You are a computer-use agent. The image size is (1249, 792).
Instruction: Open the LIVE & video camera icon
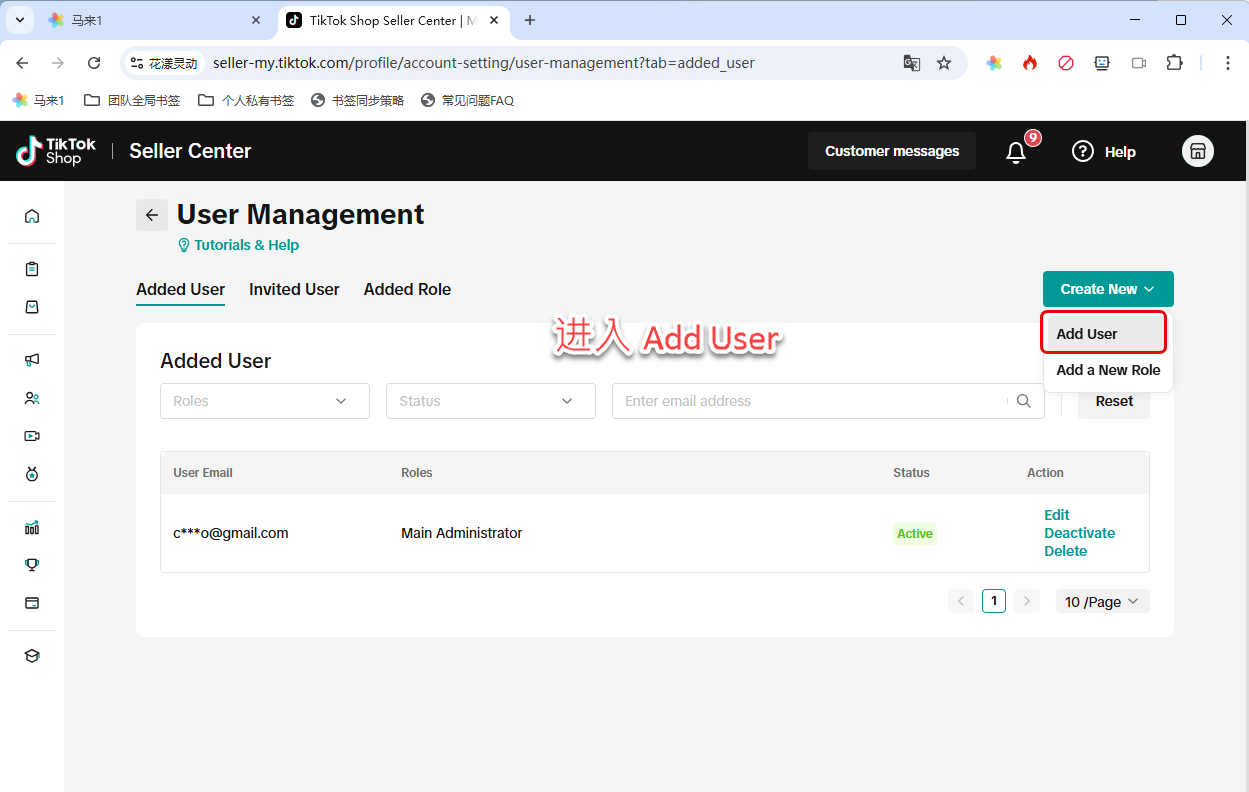32,436
